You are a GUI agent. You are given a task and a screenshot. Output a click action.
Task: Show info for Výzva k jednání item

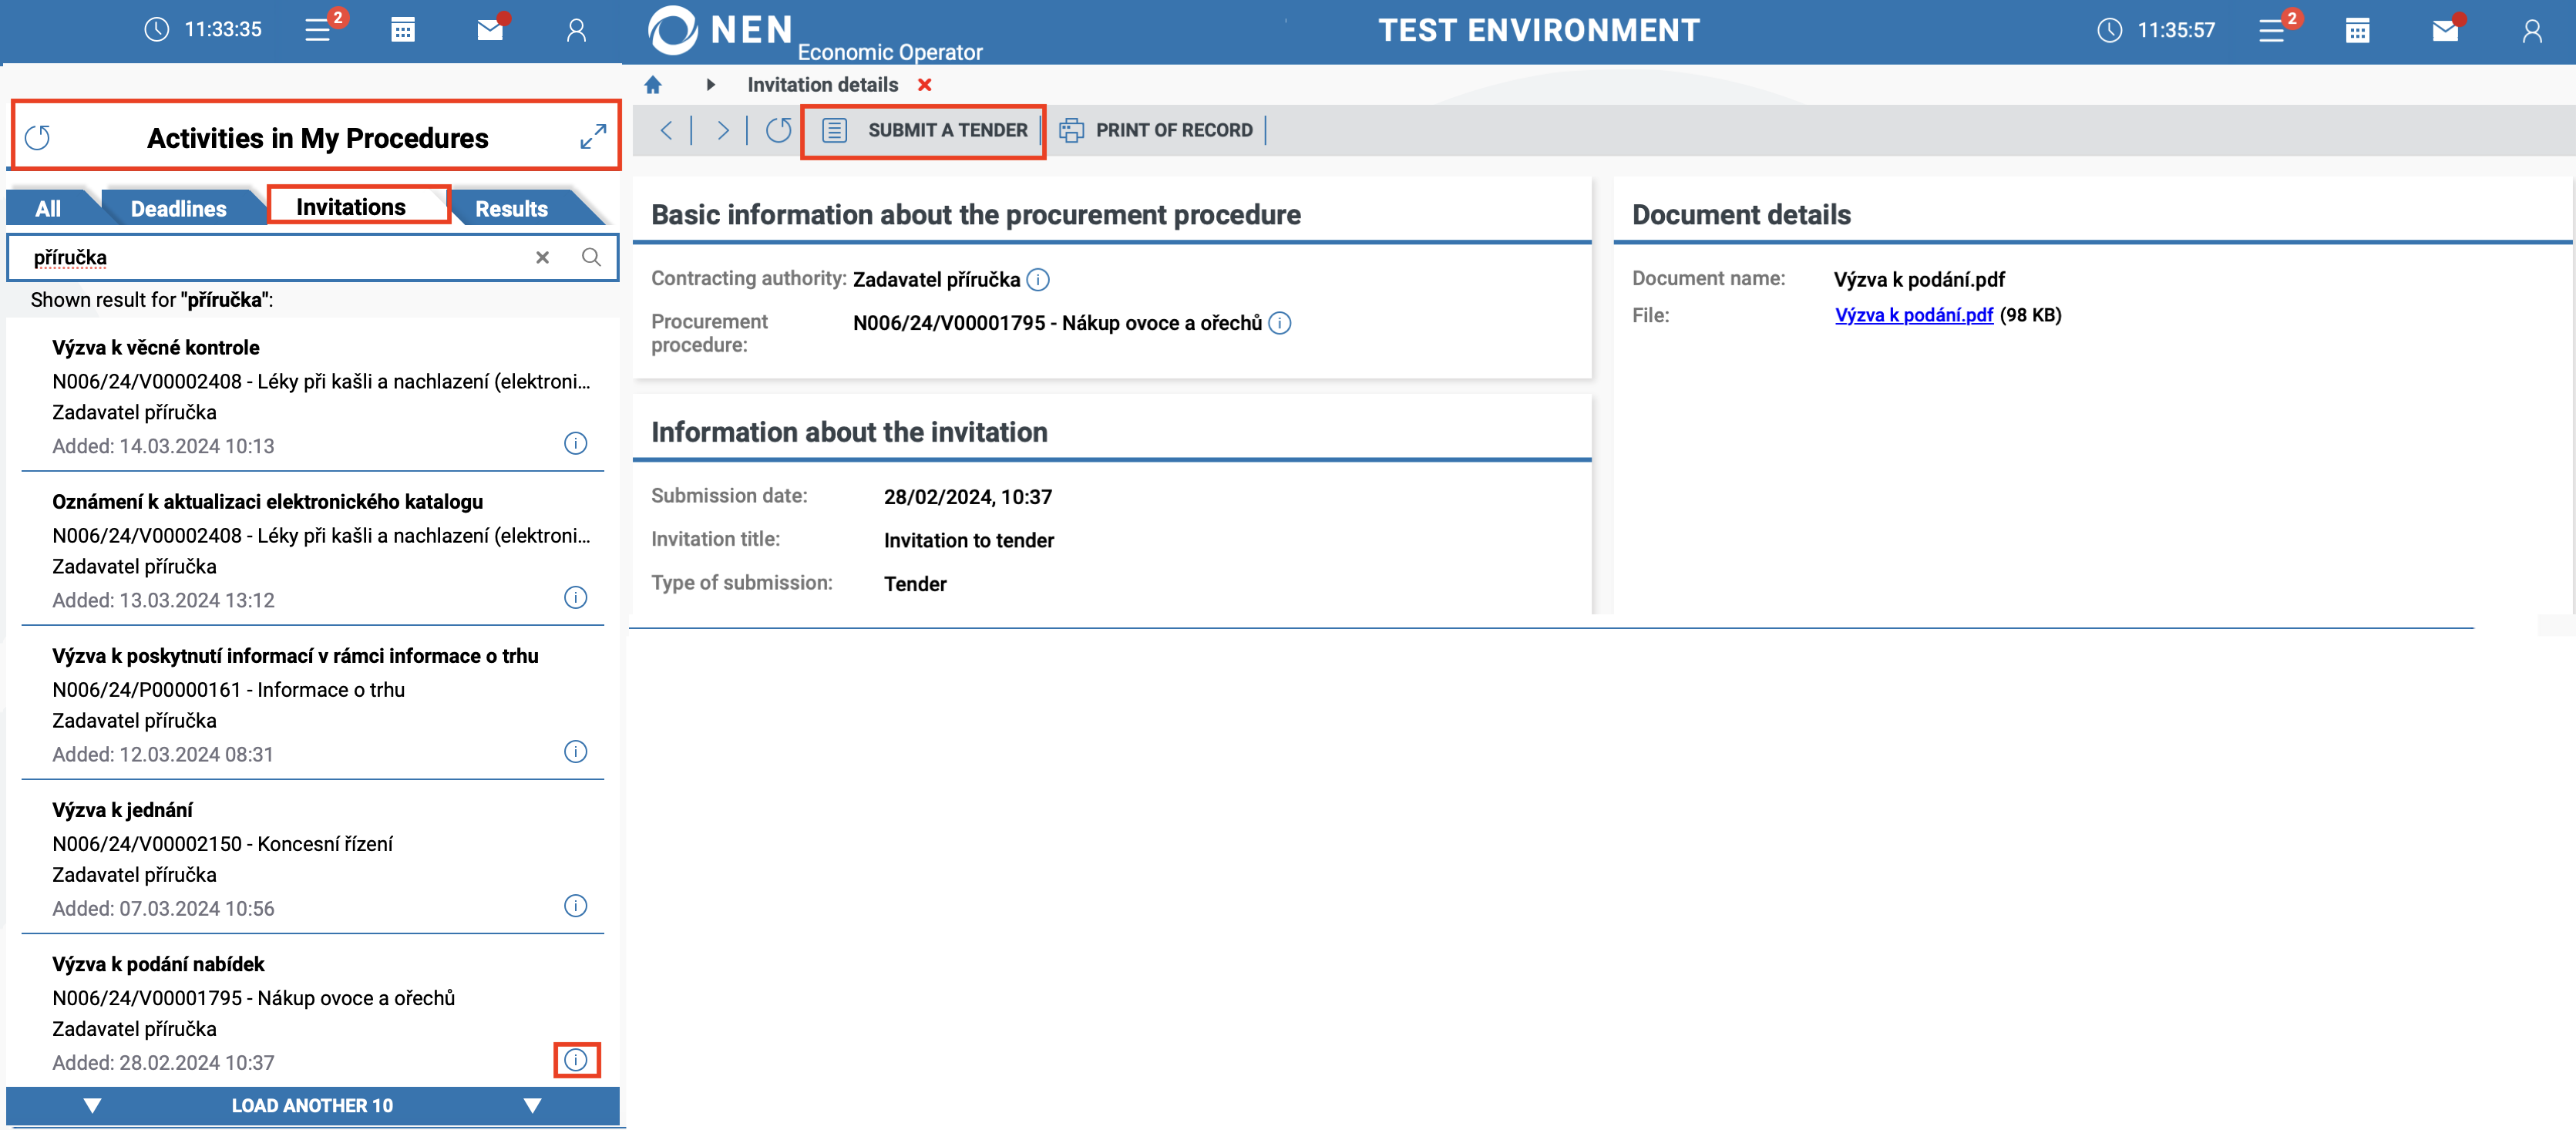point(576,905)
